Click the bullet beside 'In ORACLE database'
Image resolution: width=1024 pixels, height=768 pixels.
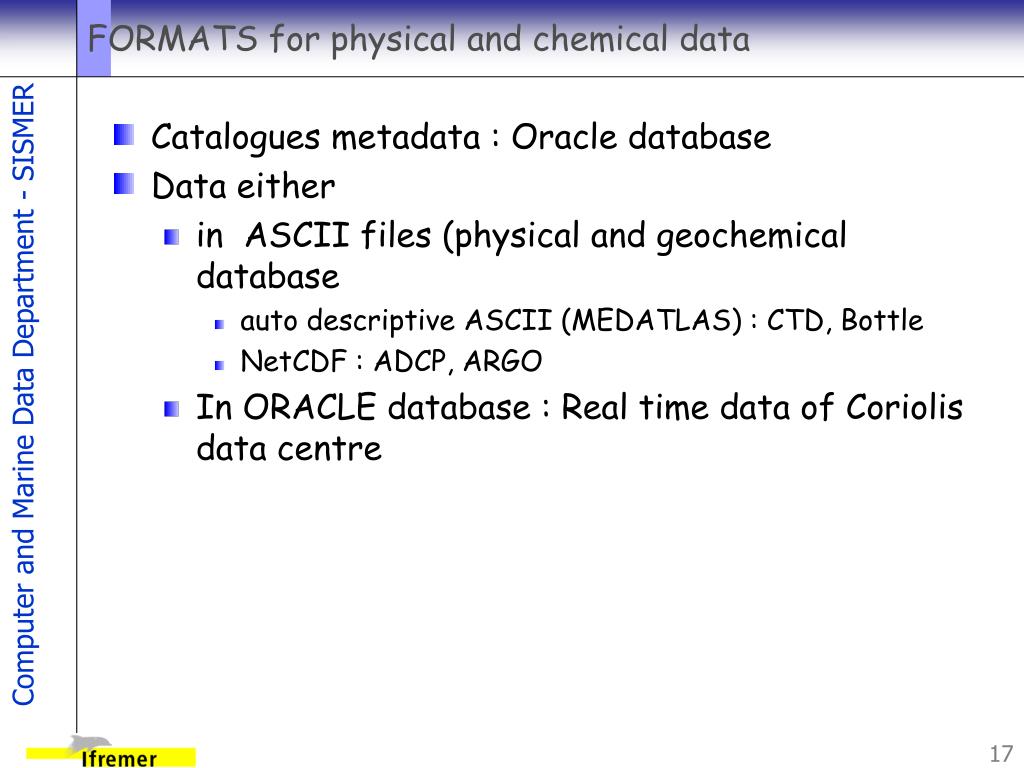pos(172,409)
